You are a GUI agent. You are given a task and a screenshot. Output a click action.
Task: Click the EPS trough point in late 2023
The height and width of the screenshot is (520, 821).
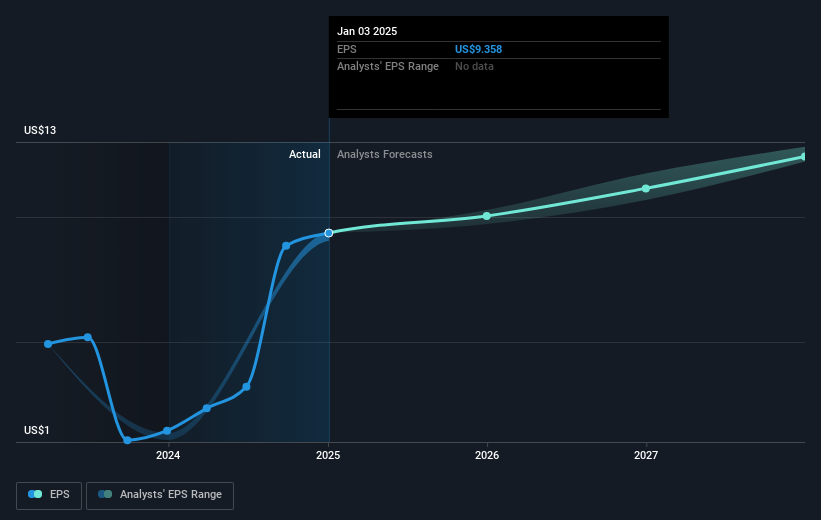(x=127, y=440)
